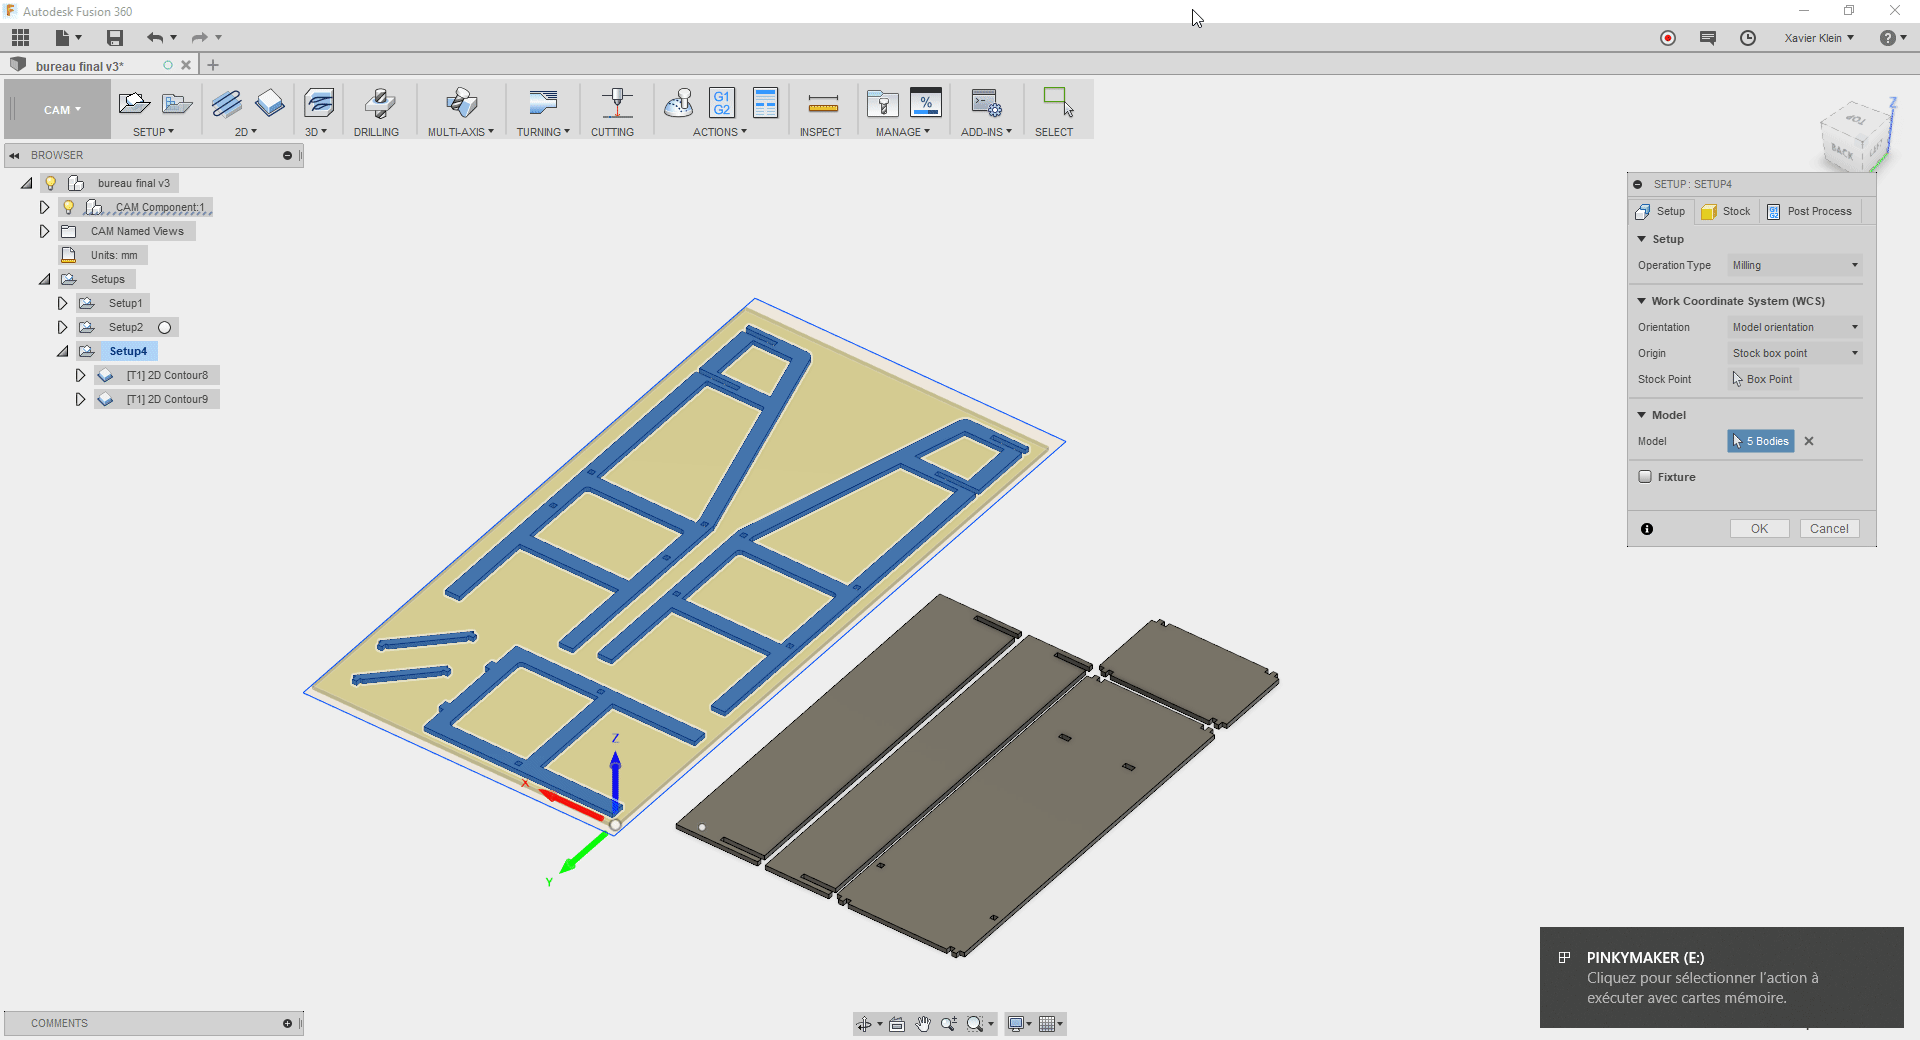Click Cancel in the Setup dialog
This screenshot has height=1040, width=1920.
tap(1829, 529)
